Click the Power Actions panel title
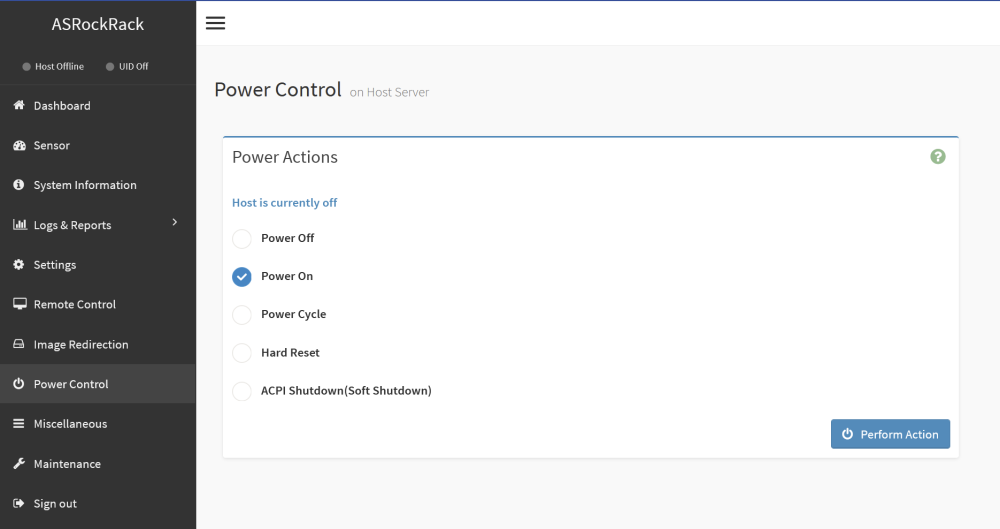 (x=284, y=157)
